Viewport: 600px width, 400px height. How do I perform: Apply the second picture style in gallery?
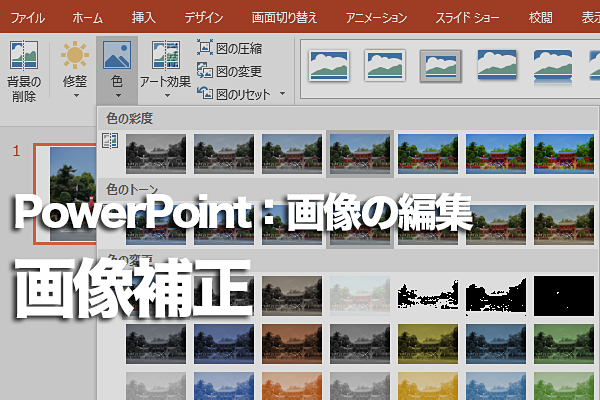click(385, 66)
